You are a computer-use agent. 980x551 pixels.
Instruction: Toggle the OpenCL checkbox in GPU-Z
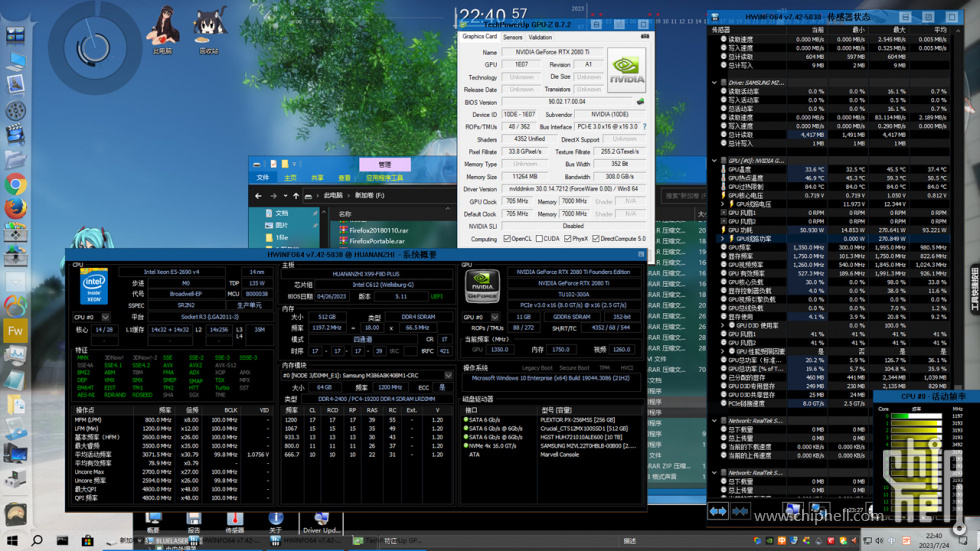507,239
